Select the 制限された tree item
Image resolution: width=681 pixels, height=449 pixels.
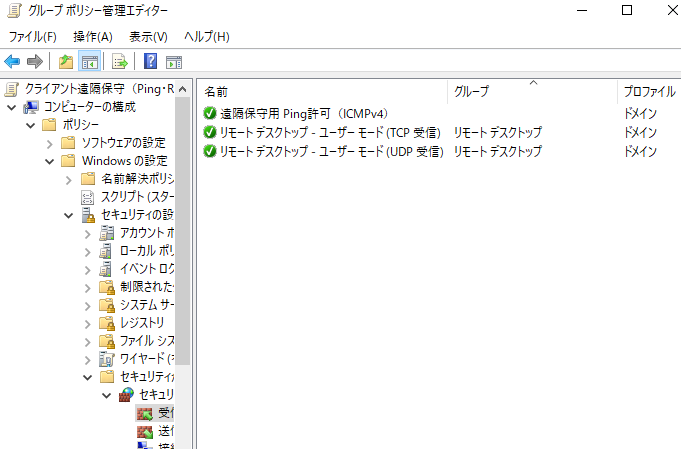tap(147, 287)
